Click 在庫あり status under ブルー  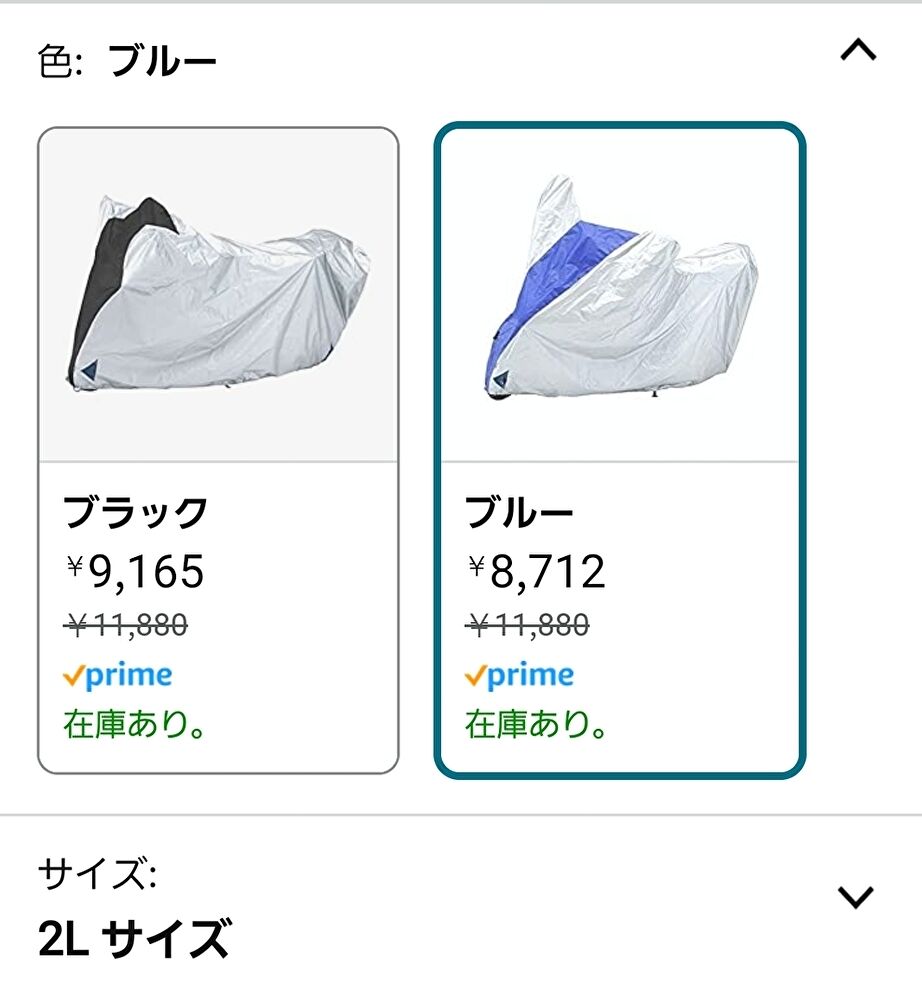tap(536, 724)
